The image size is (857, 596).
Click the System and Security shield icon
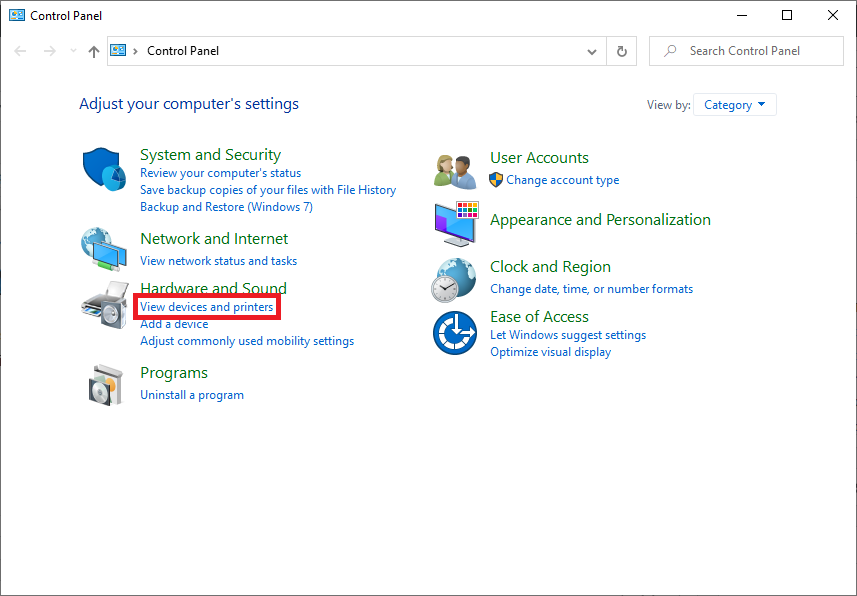pos(103,169)
